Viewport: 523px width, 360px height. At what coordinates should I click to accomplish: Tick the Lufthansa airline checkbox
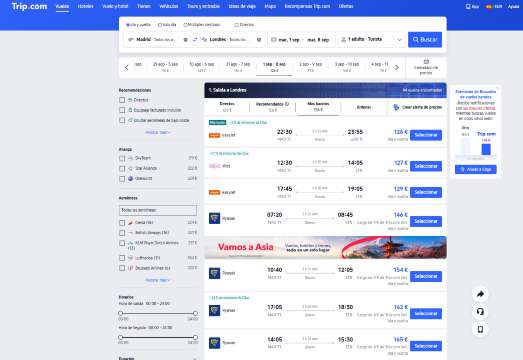(122, 258)
